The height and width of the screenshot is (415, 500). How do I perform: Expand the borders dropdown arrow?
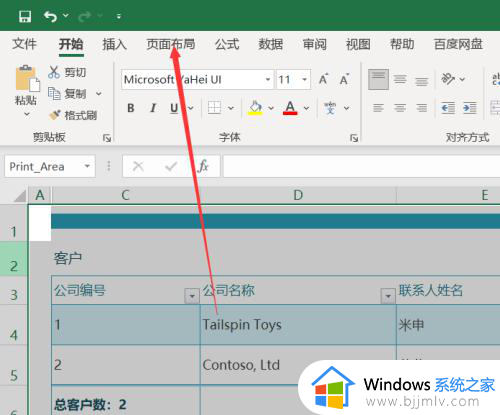(231, 108)
